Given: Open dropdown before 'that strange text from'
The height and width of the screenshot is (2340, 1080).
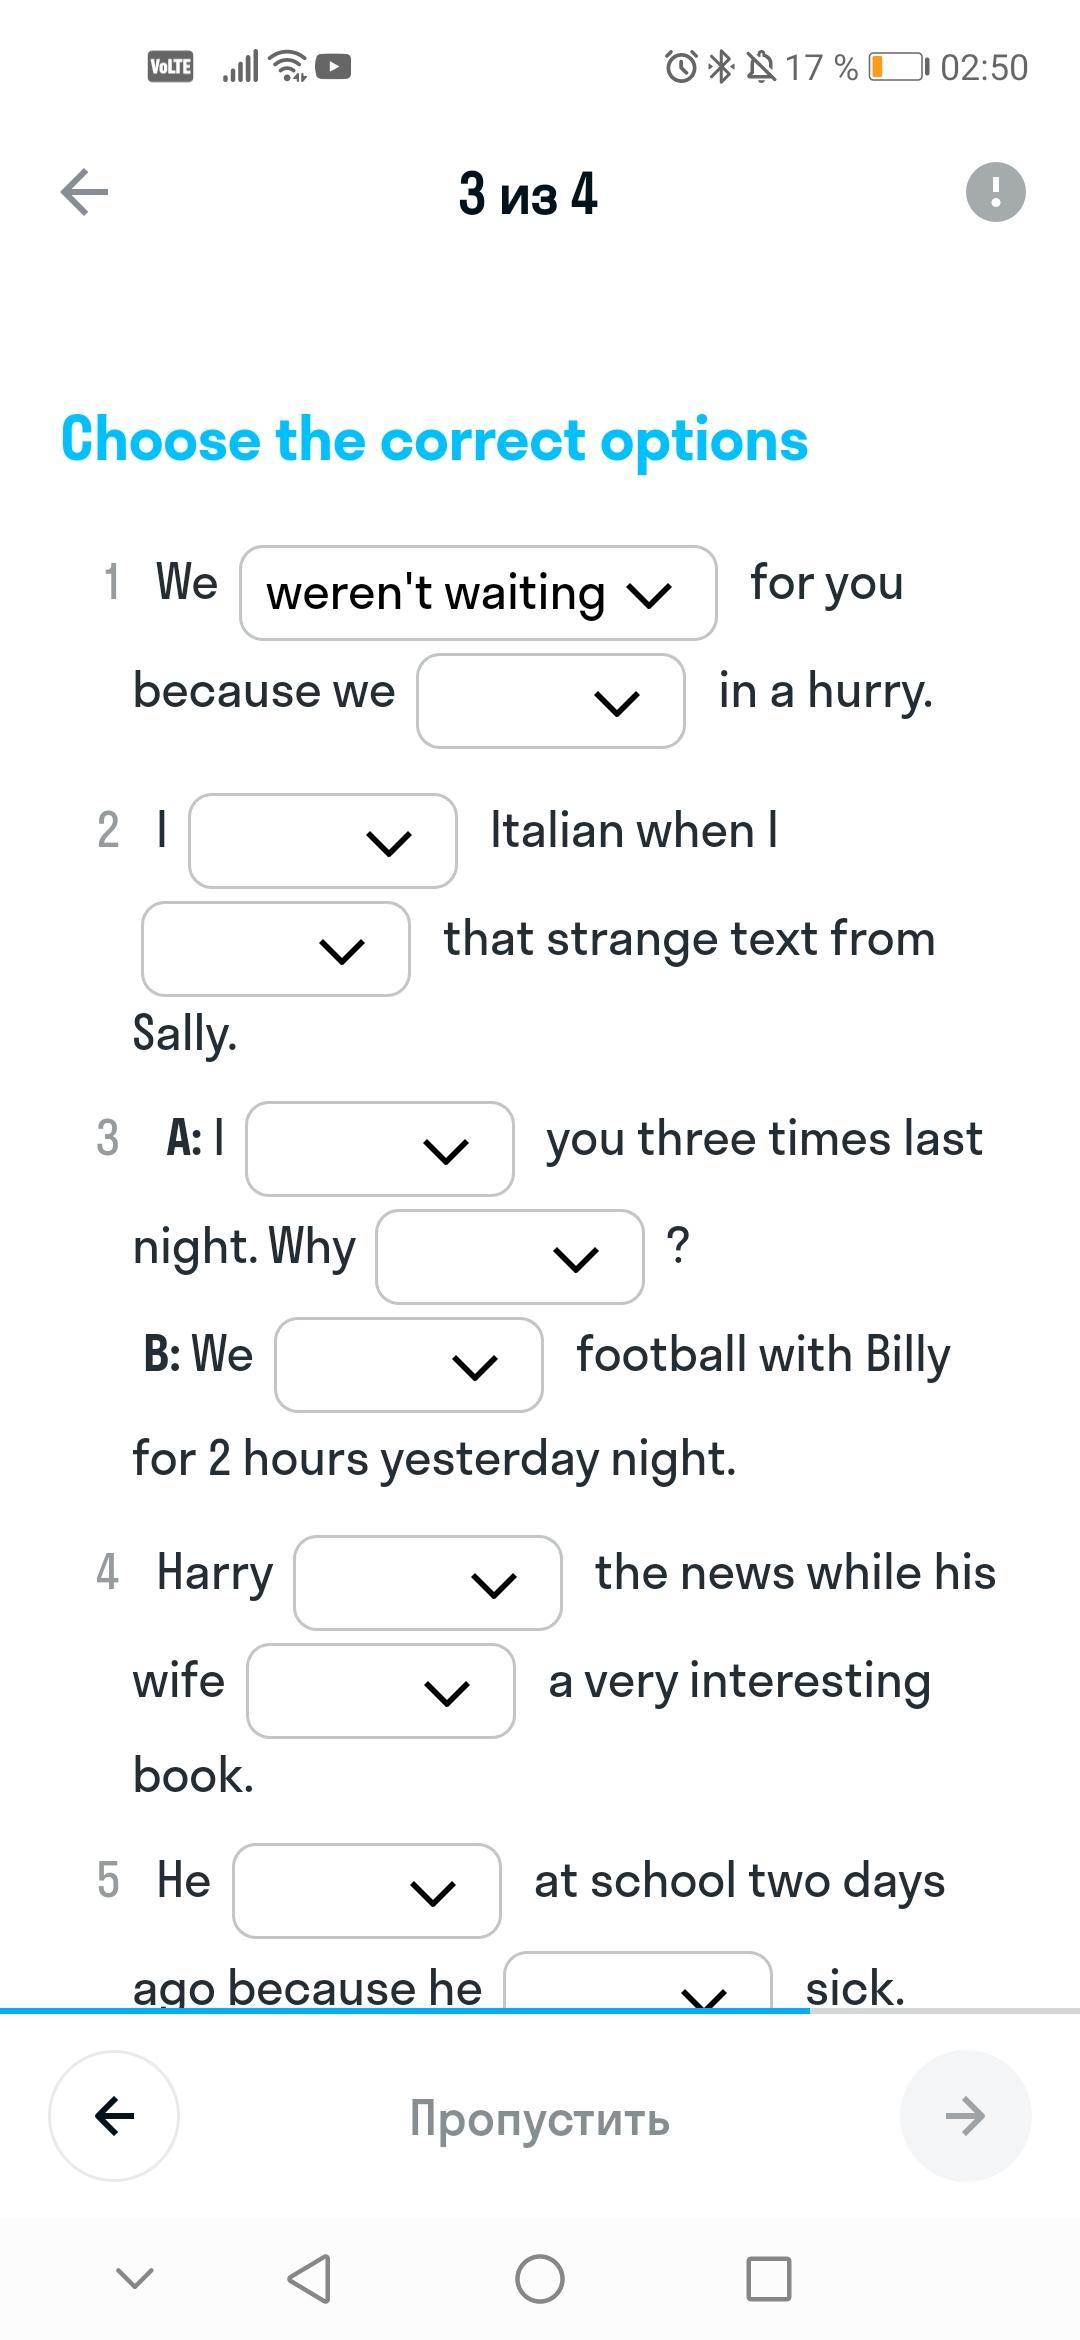Looking at the screenshot, I should pos(276,949).
